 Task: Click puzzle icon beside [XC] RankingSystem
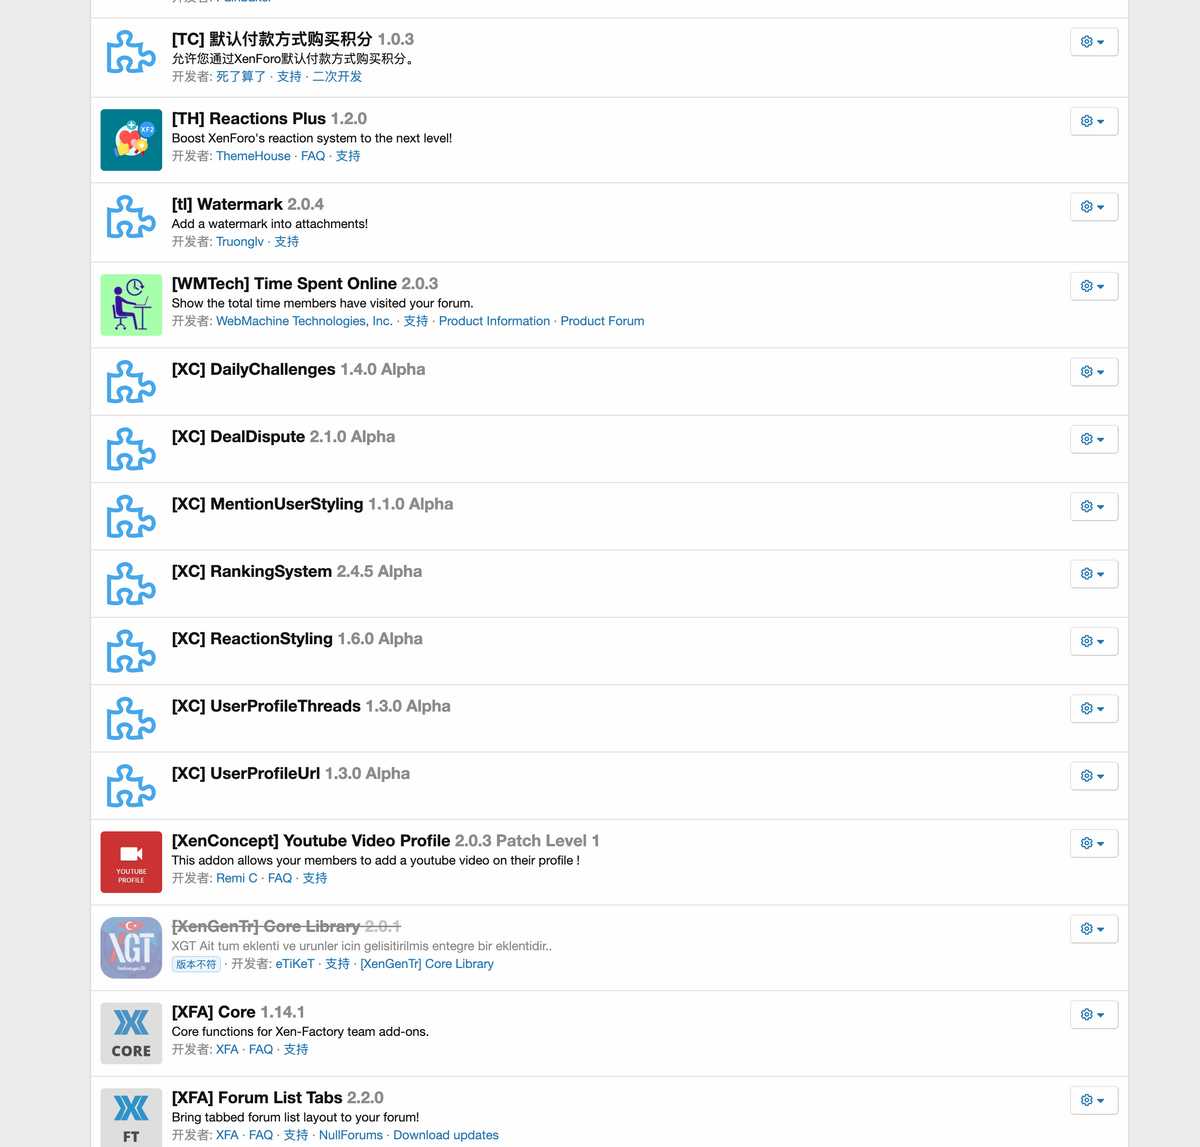[131, 584]
